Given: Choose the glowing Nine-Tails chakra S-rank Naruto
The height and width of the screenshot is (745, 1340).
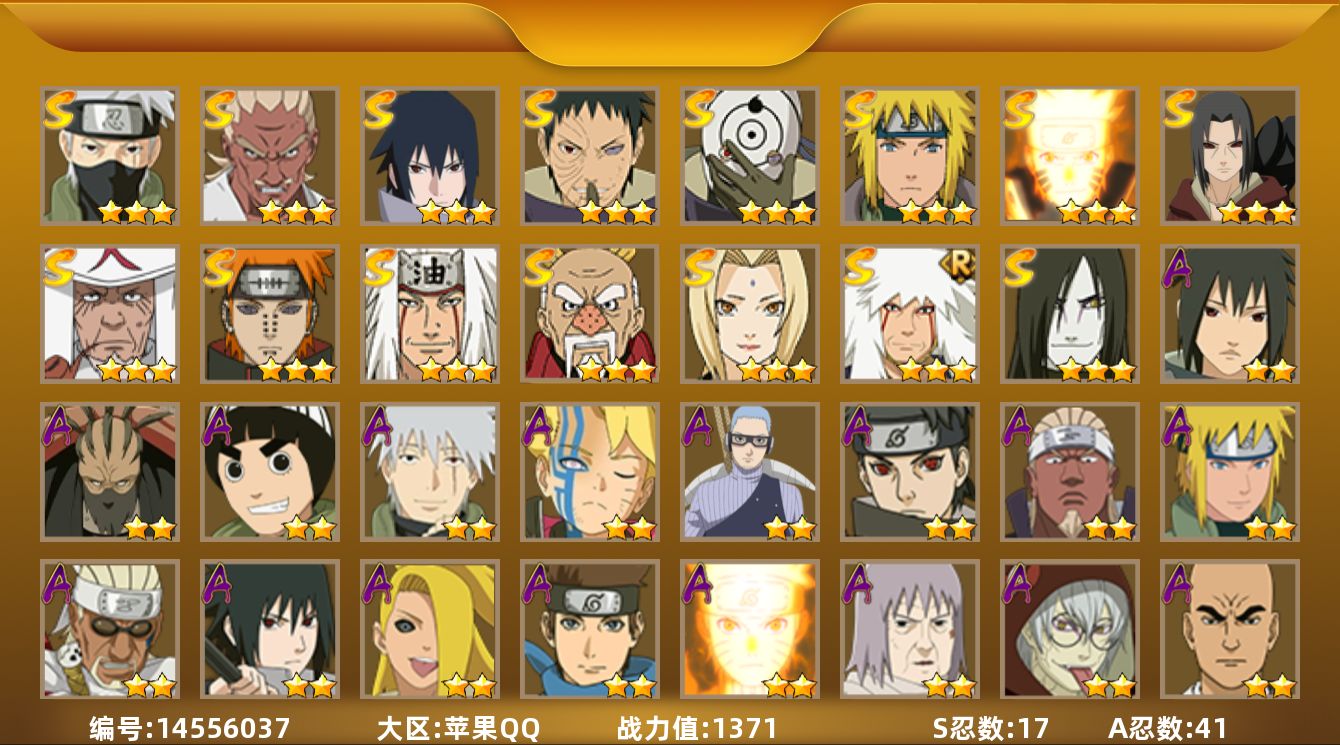Looking at the screenshot, I should coord(1069,155).
